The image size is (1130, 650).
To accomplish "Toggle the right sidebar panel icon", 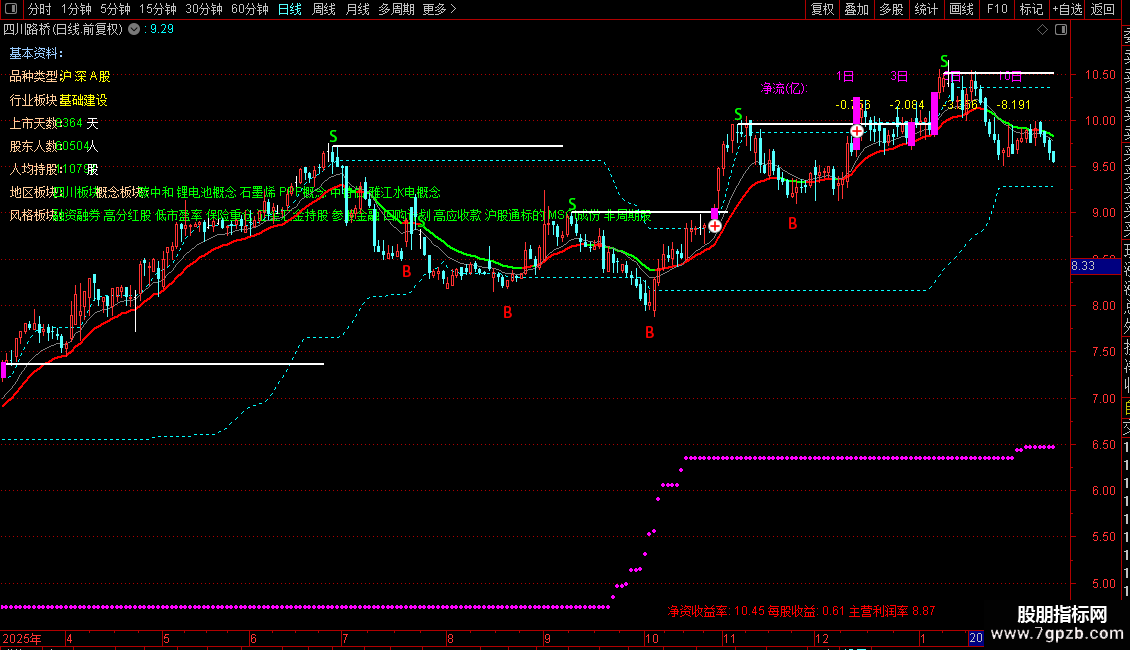I will pos(1061,30).
